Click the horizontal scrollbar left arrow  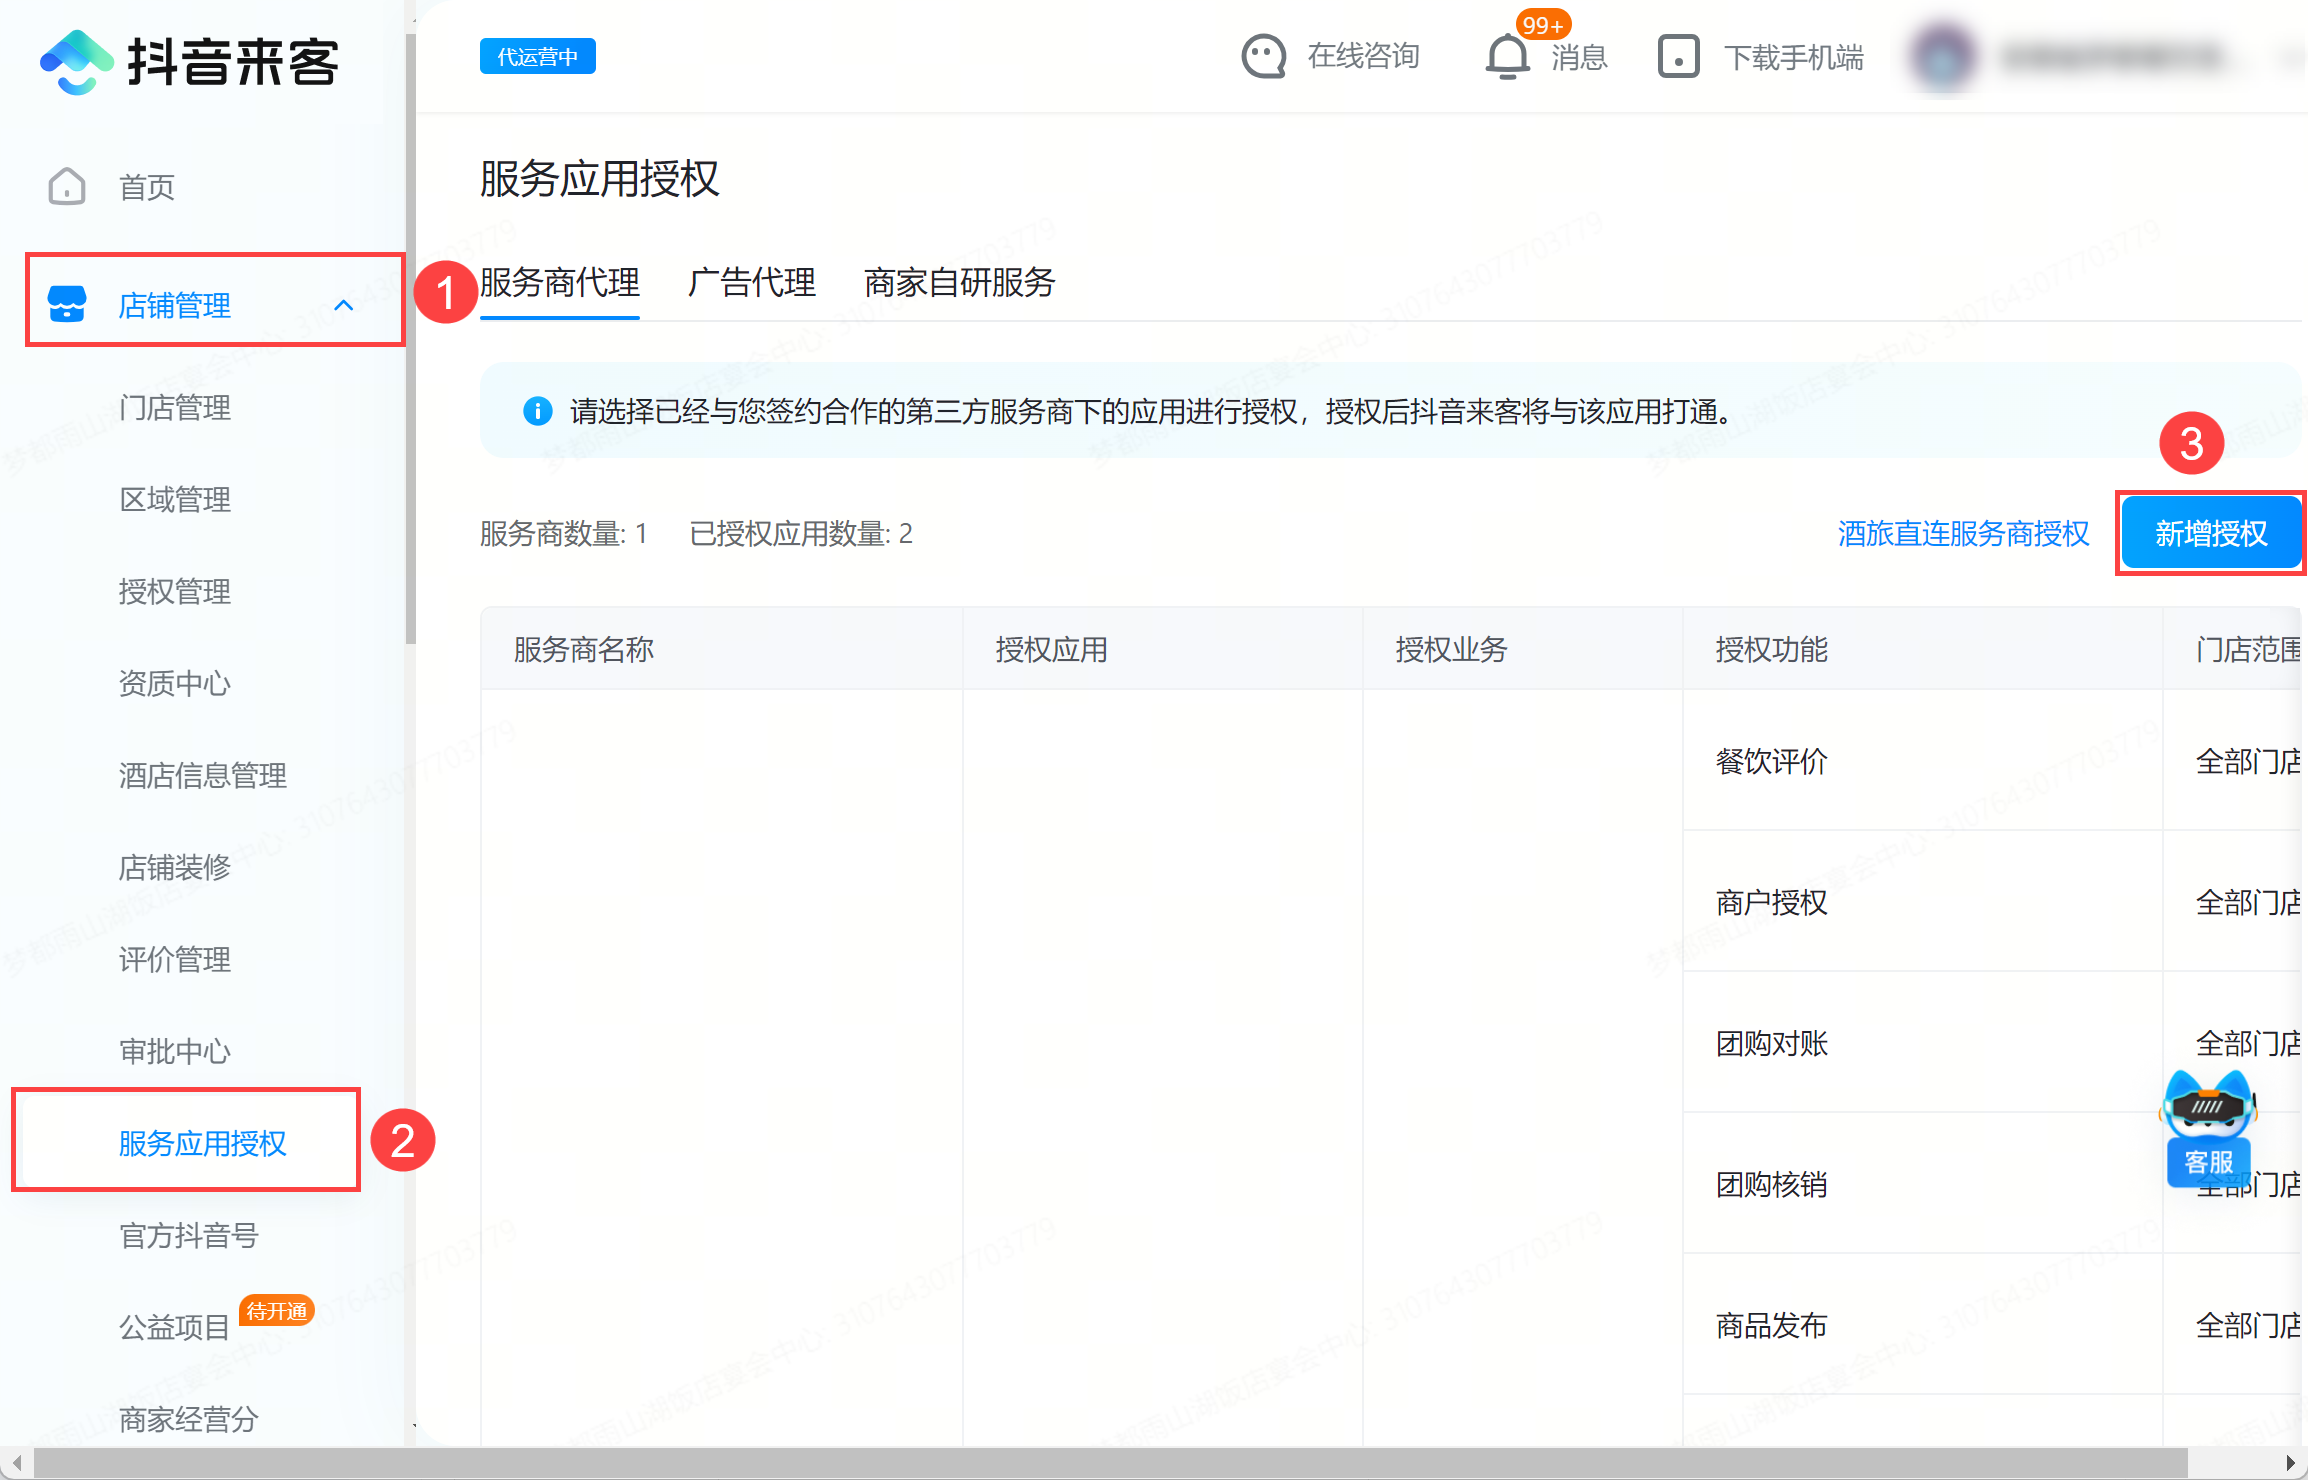coord(16,1463)
